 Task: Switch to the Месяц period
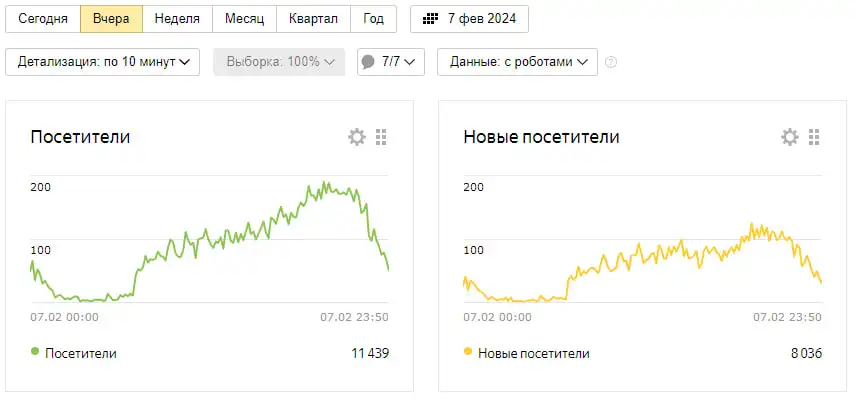pyautogui.click(x=245, y=19)
